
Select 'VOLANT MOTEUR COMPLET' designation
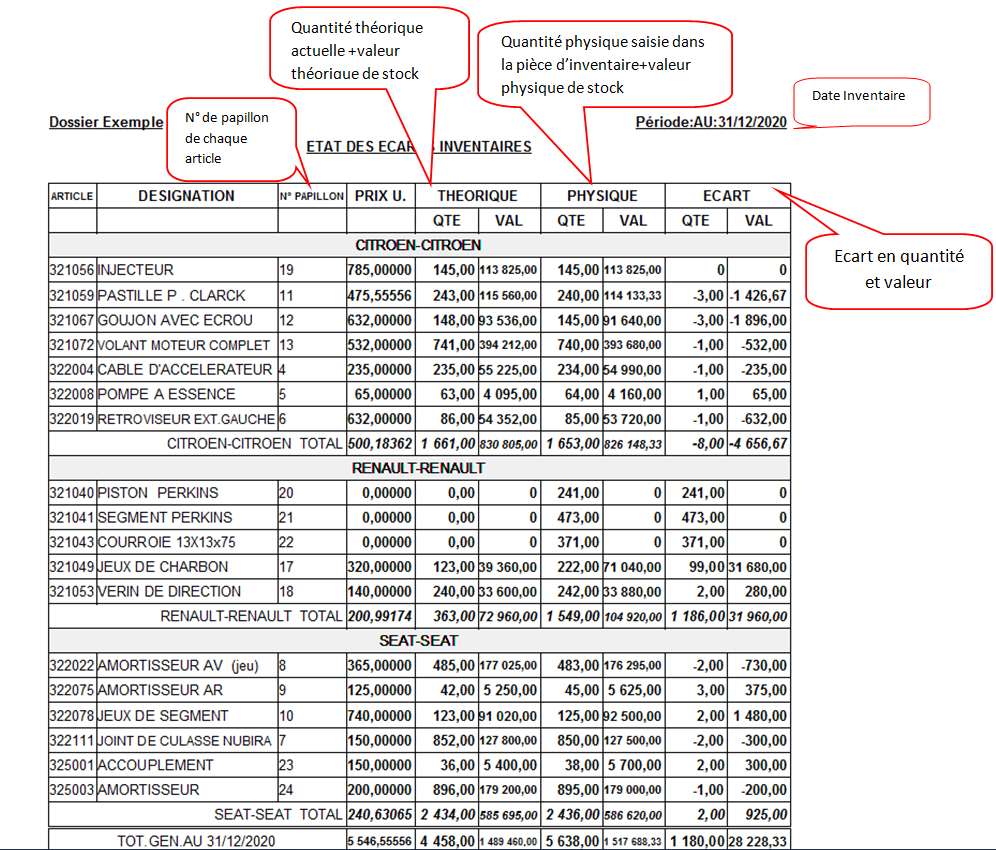point(184,345)
